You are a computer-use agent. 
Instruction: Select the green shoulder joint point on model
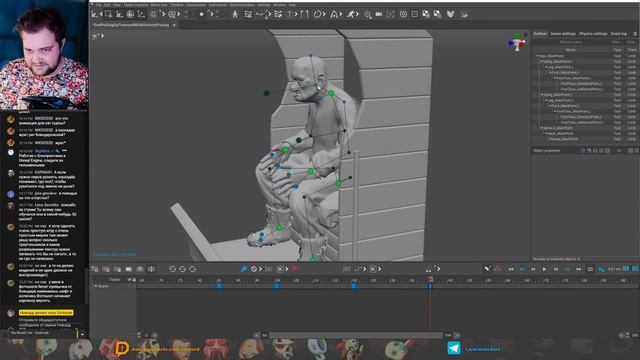point(331,93)
